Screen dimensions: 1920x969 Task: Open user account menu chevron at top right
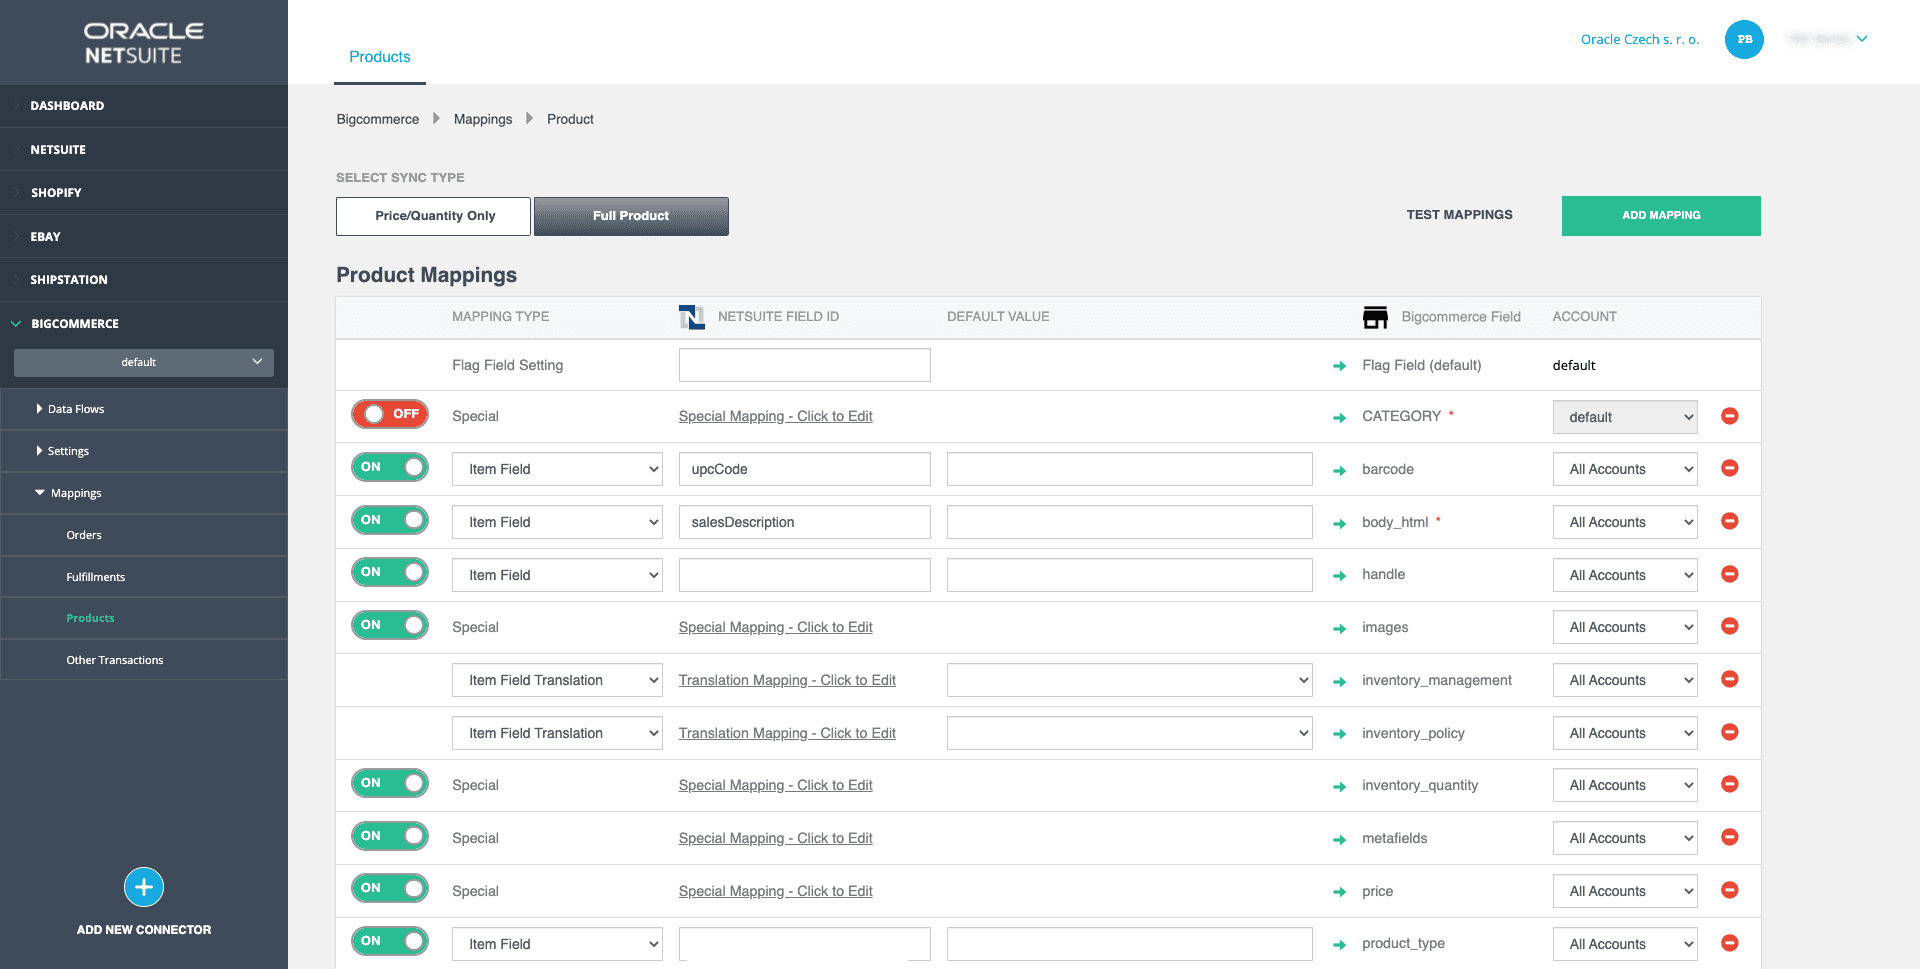[1862, 39]
